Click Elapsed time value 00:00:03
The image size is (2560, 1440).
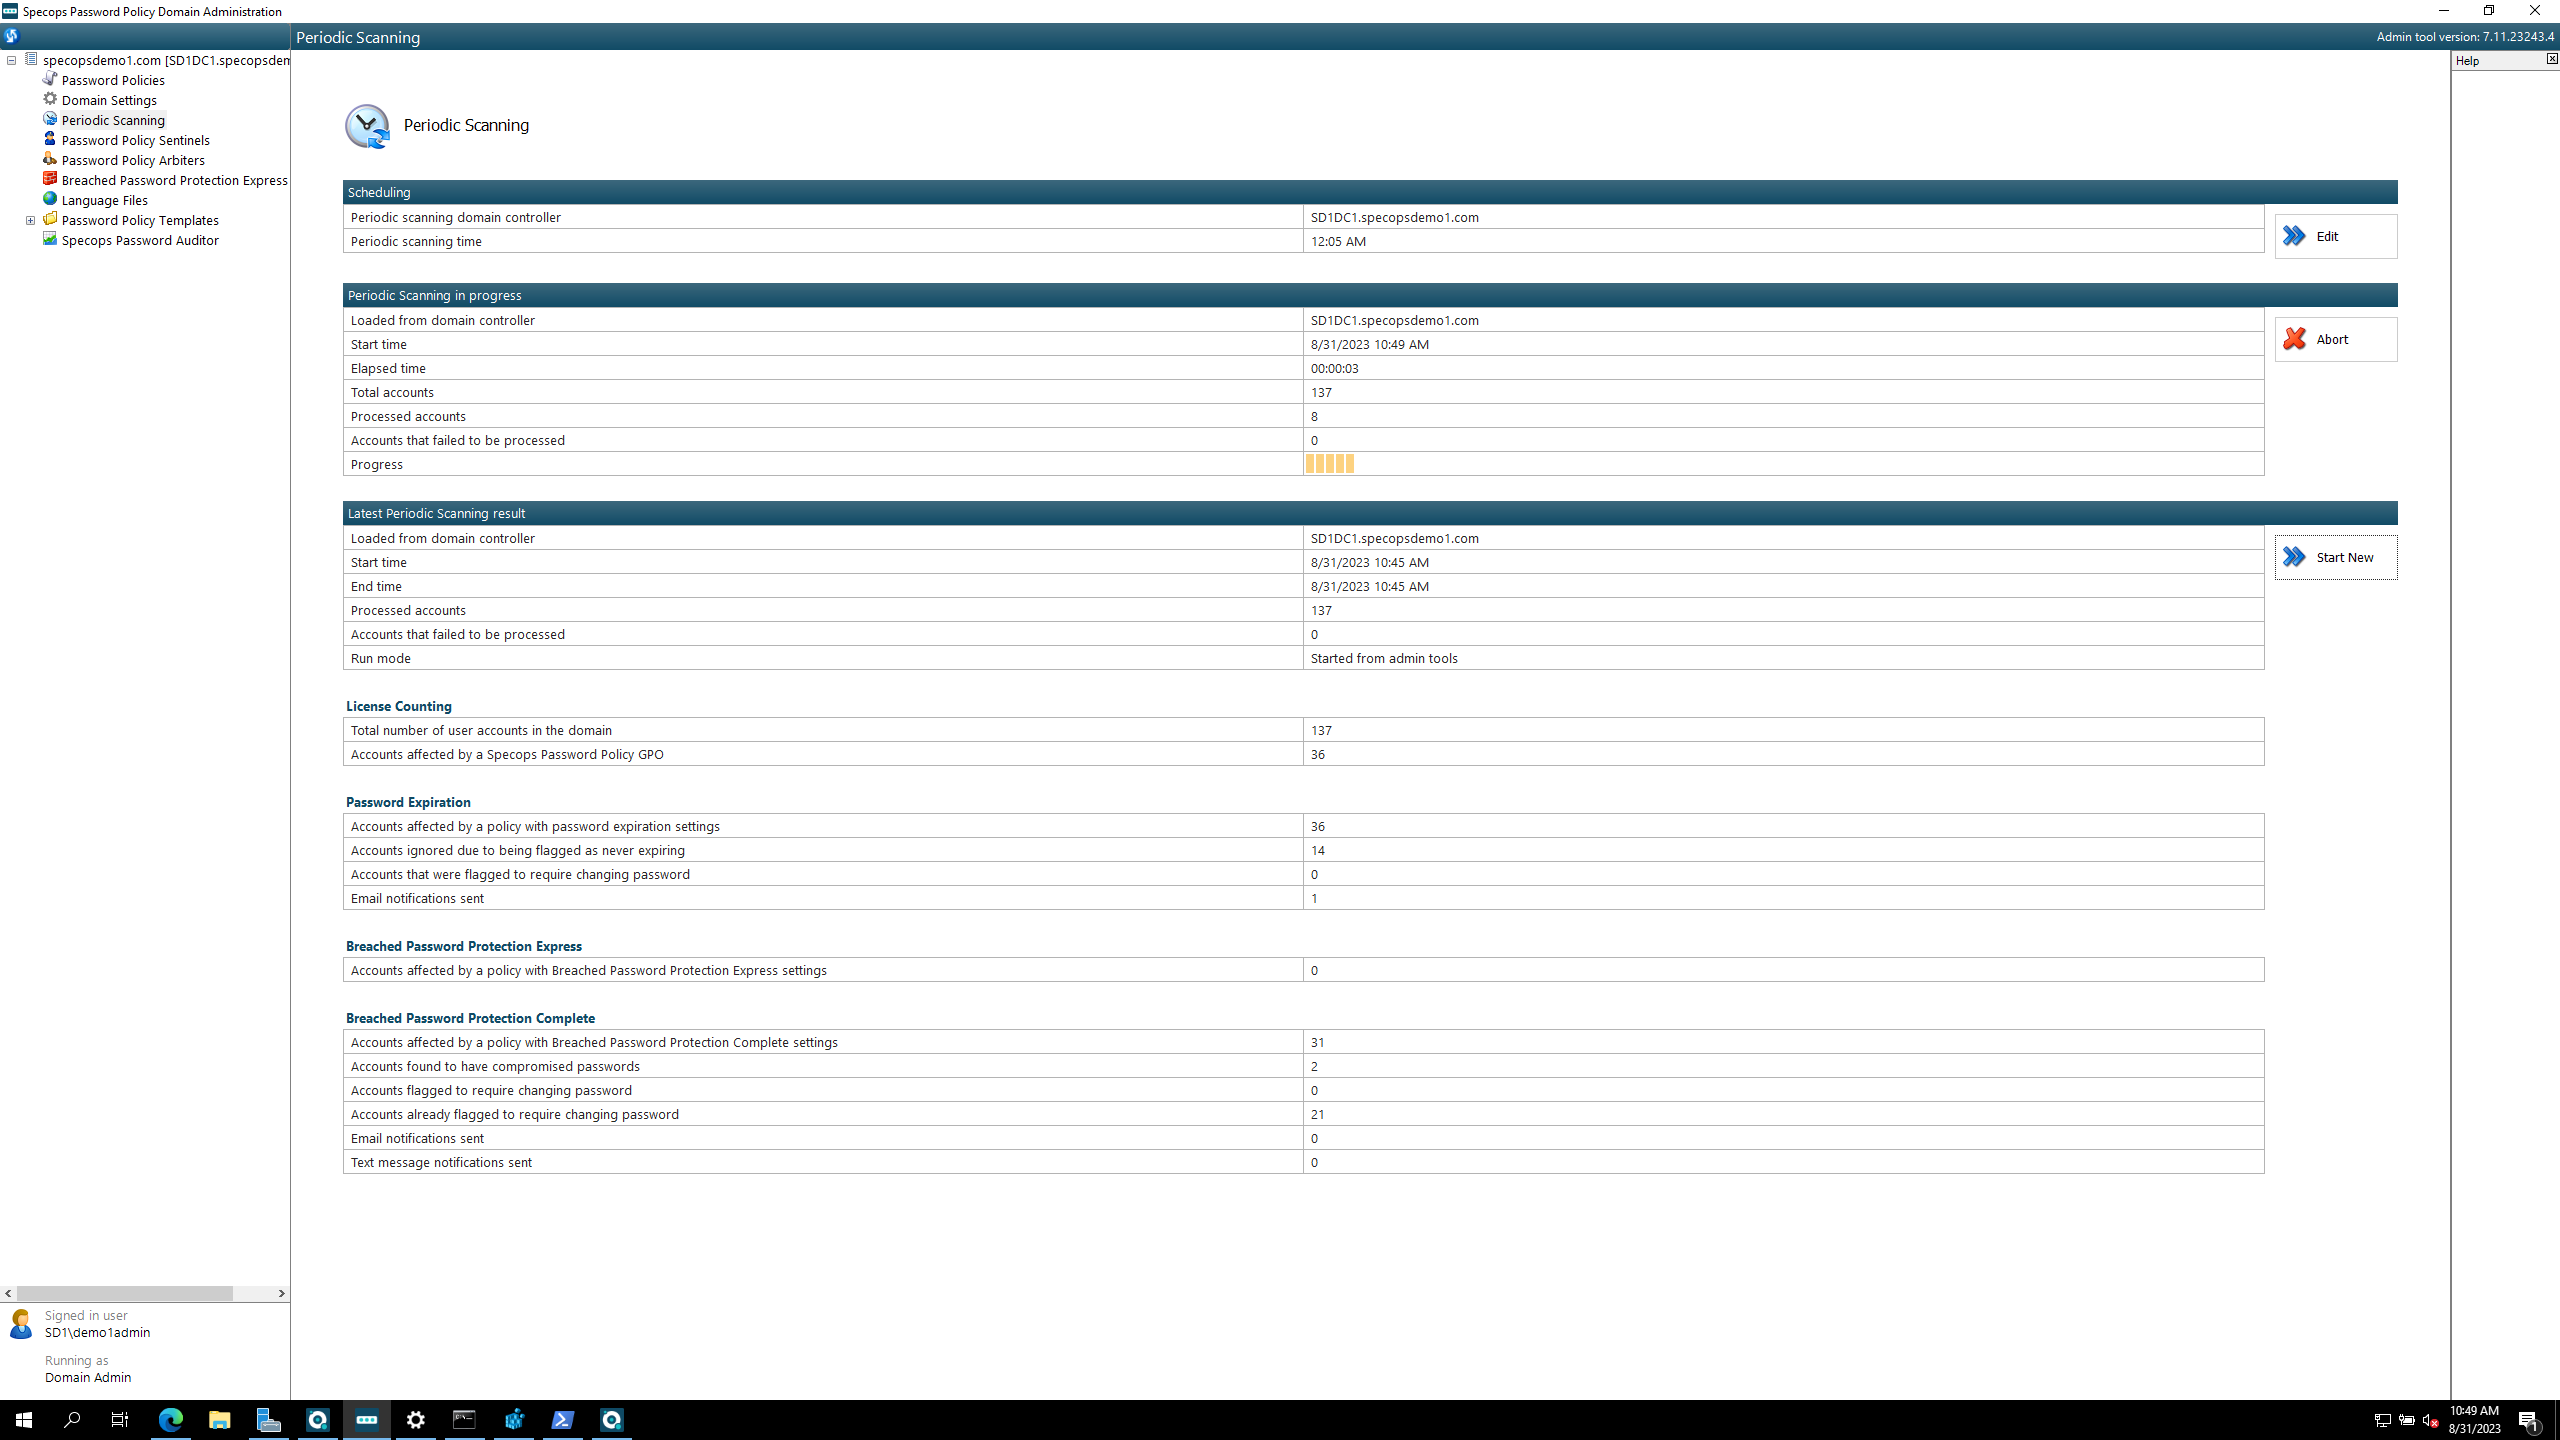(1334, 368)
